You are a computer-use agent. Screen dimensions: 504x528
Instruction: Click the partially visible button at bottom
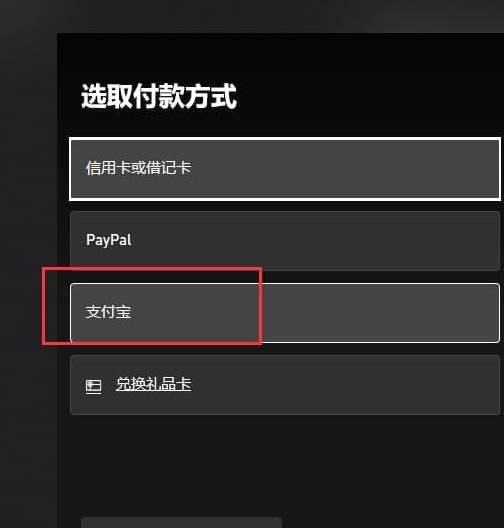pyautogui.click(x=181, y=523)
